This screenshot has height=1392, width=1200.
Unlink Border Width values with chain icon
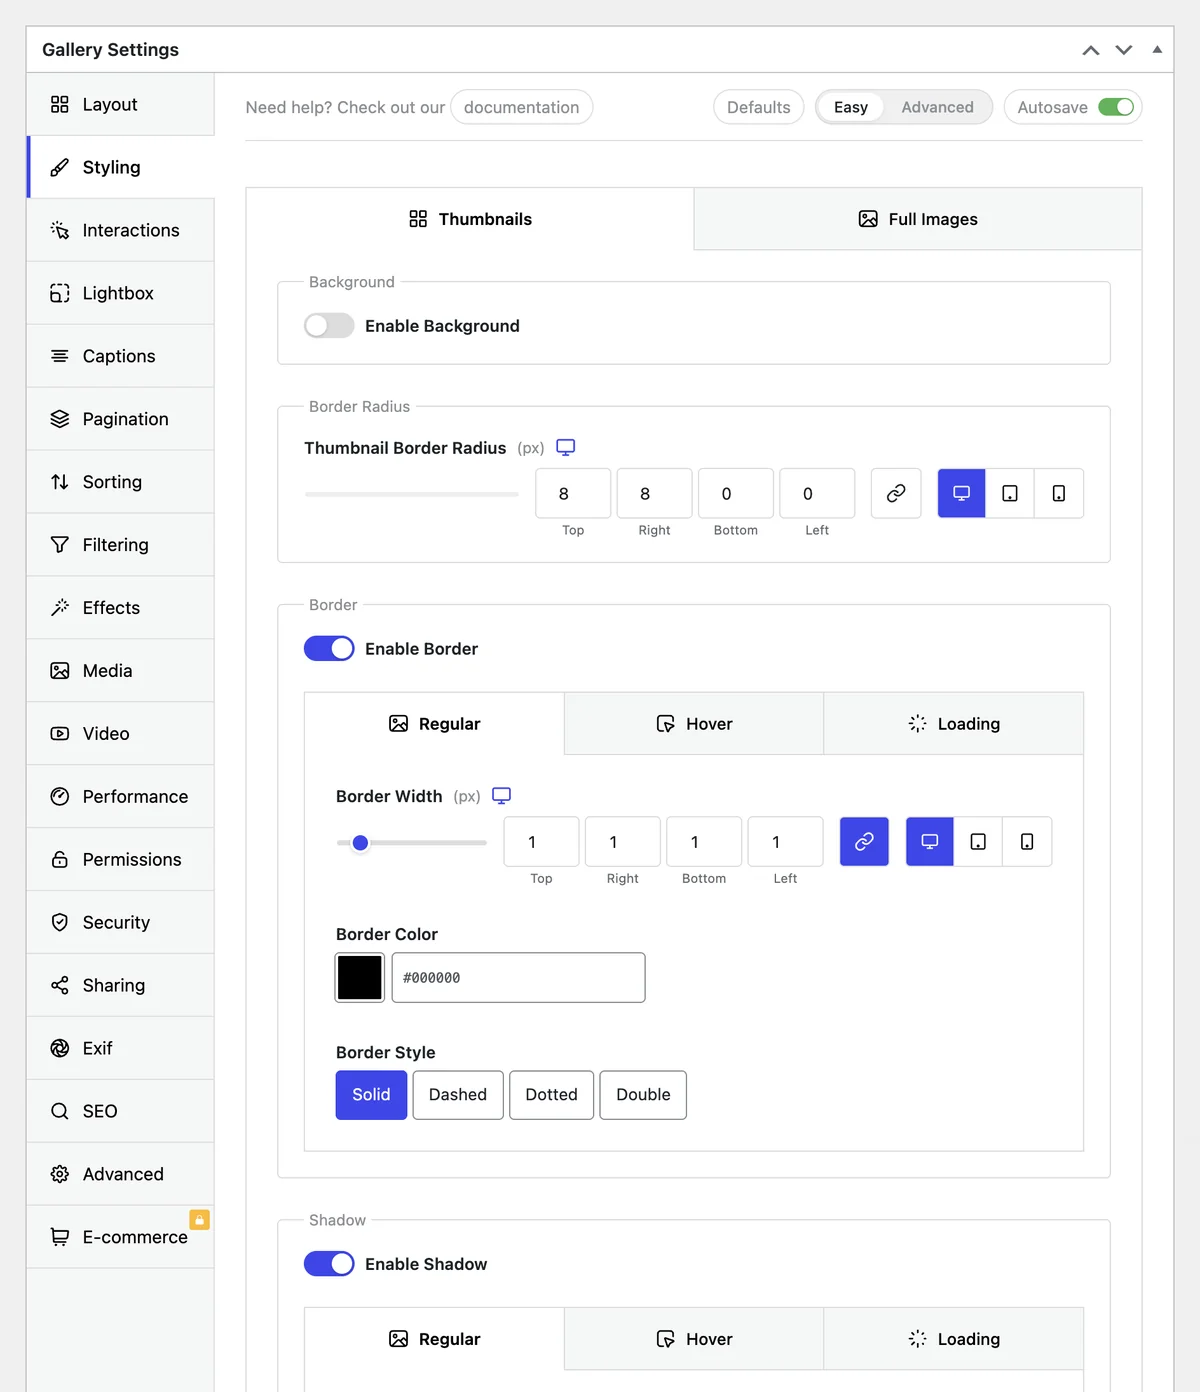tap(864, 841)
